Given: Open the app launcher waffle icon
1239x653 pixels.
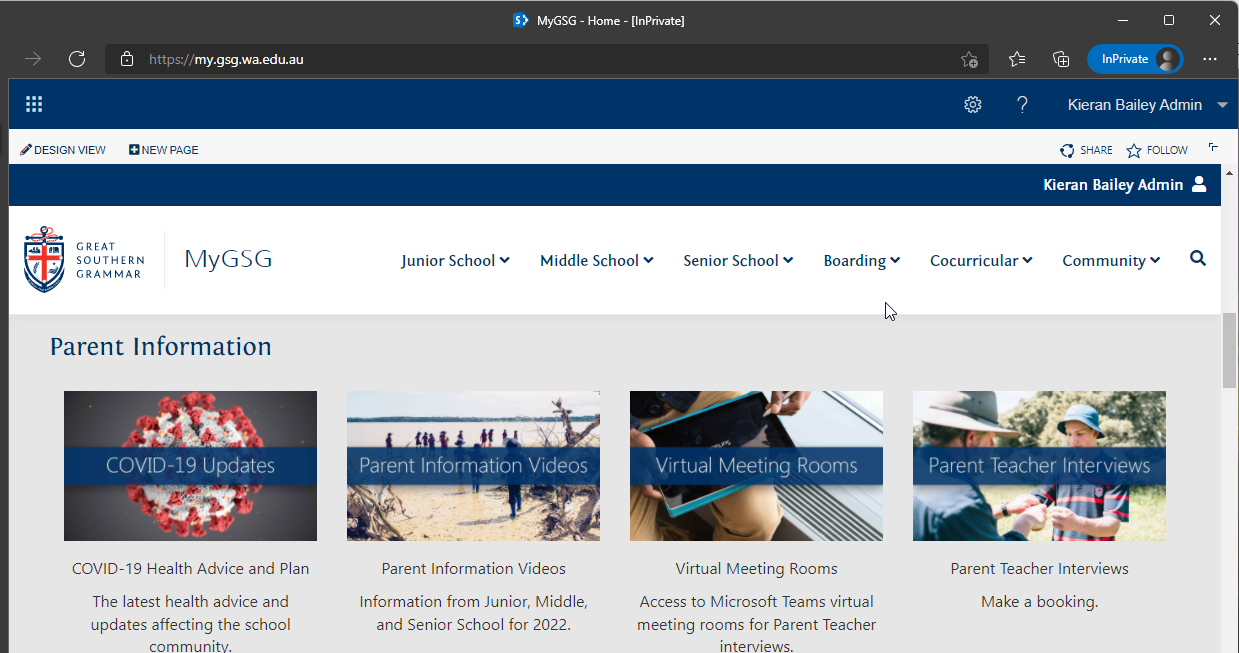Looking at the screenshot, I should (x=34, y=104).
